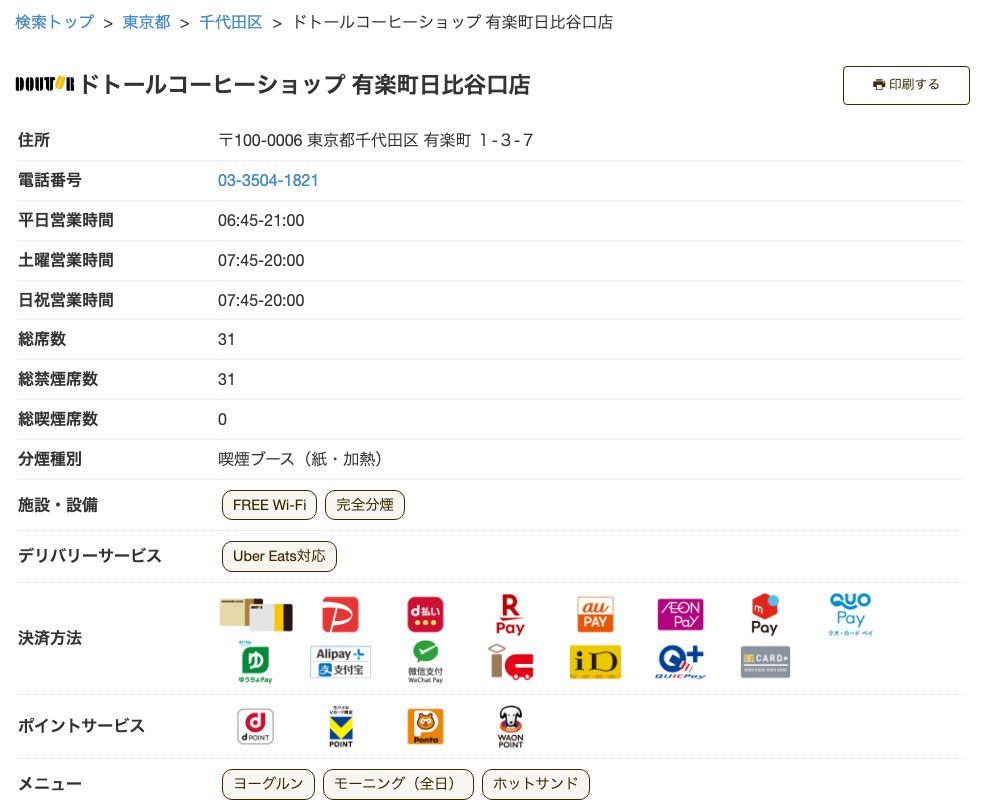This screenshot has width=990, height=800.
Task: Click weekday hours value 06:45-21:00
Action: point(261,220)
